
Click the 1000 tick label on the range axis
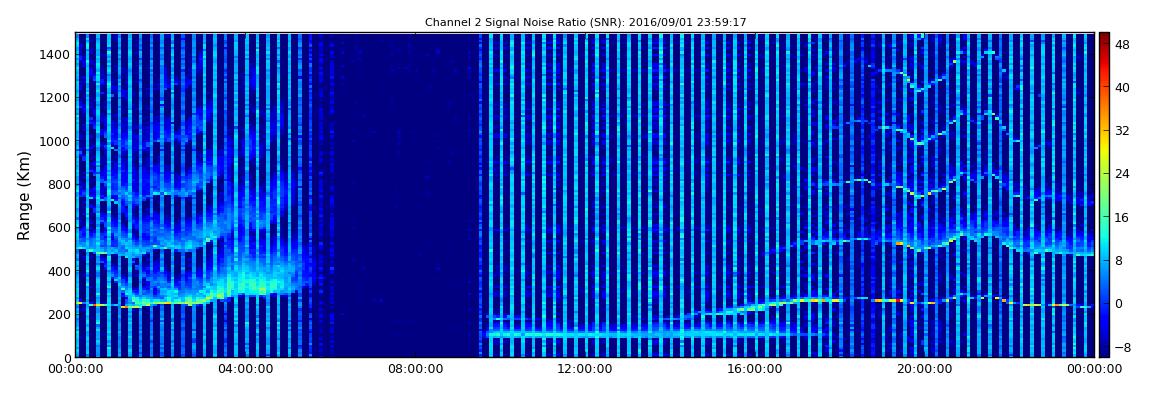click(54, 141)
